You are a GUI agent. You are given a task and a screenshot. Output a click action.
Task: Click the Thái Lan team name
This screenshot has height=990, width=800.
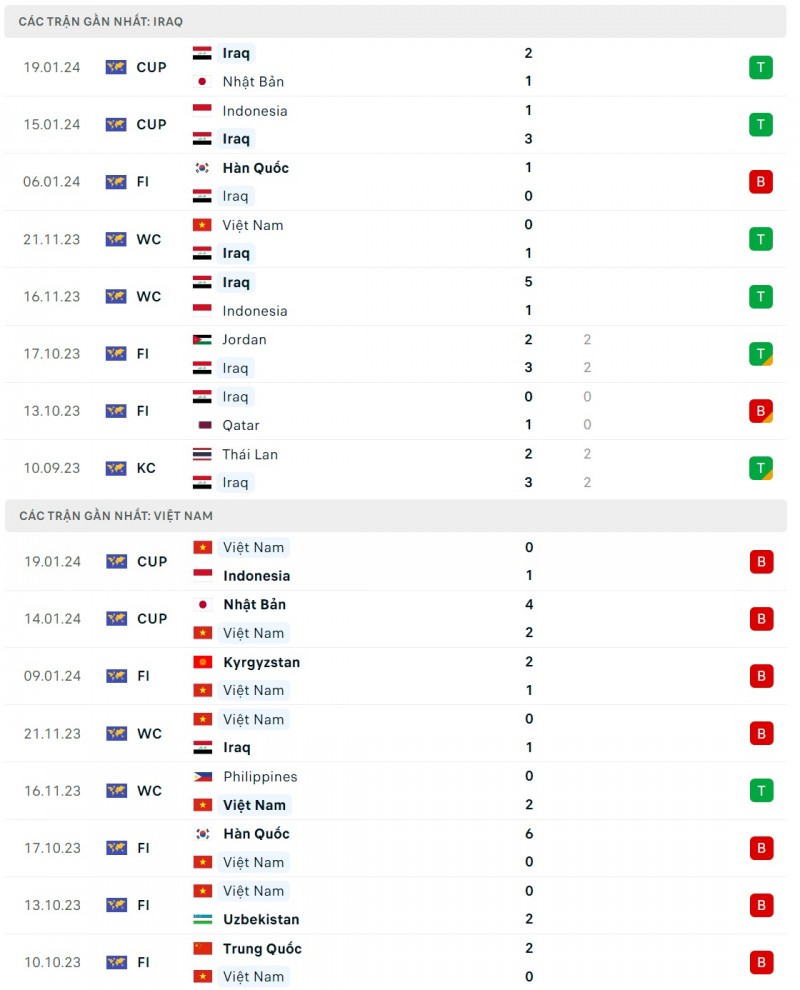250,454
